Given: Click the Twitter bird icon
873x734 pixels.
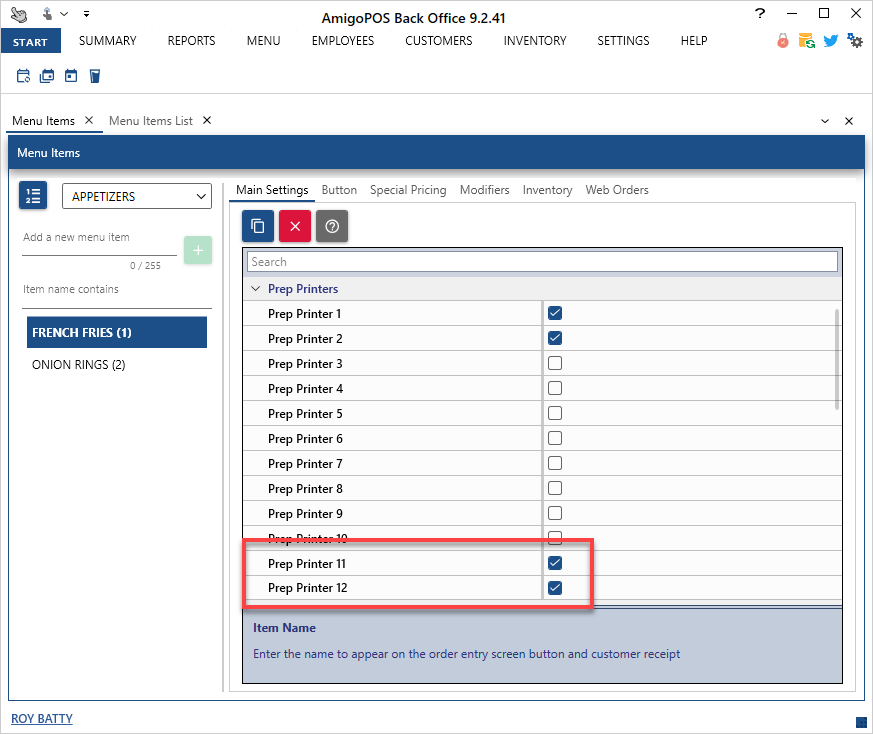Looking at the screenshot, I should click(x=830, y=41).
